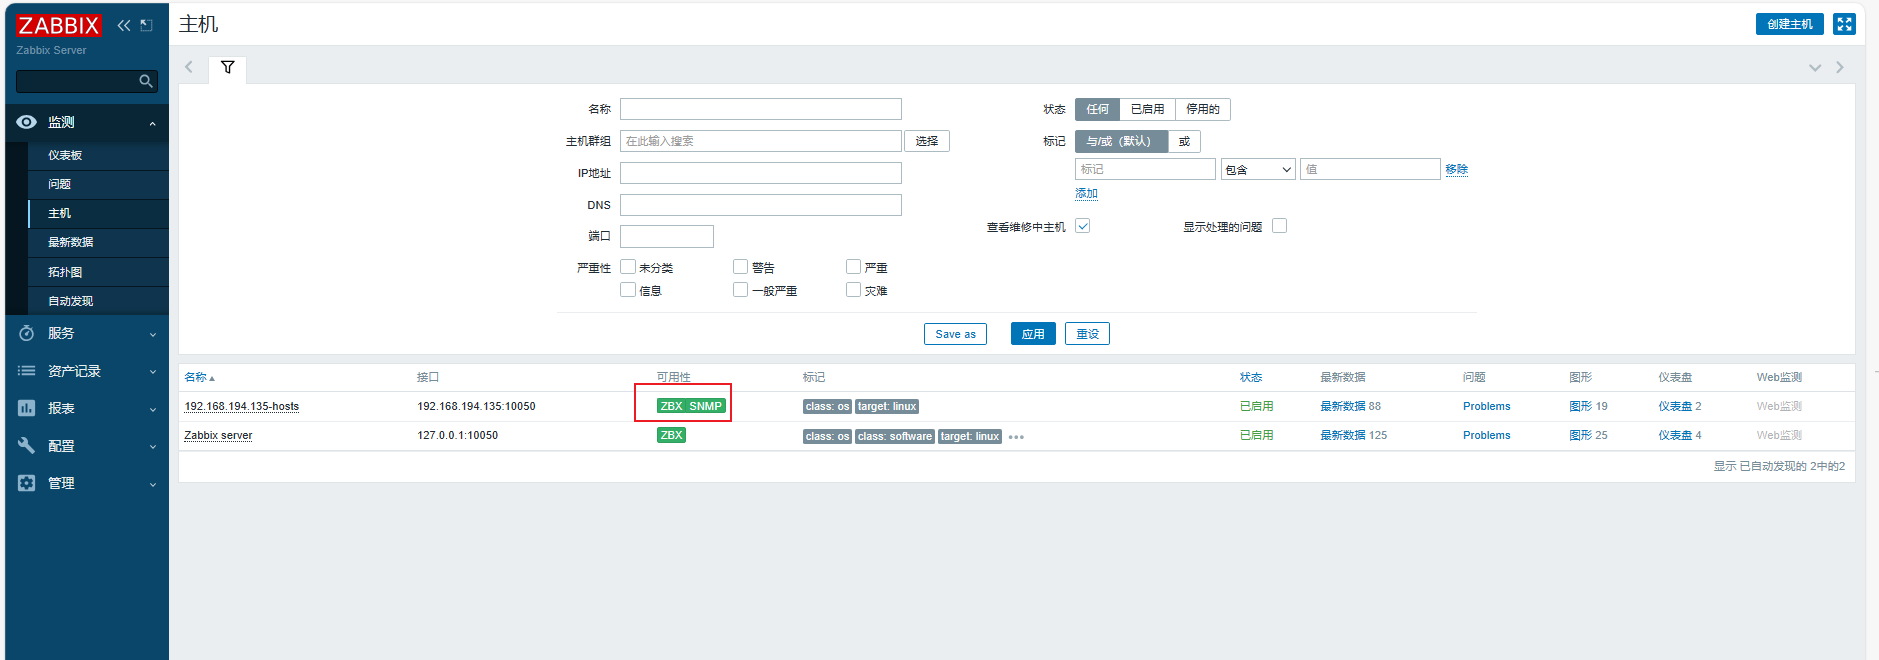This screenshot has width=1879, height=660.
Task: Check the 警告 severity checkbox
Action: tap(741, 267)
